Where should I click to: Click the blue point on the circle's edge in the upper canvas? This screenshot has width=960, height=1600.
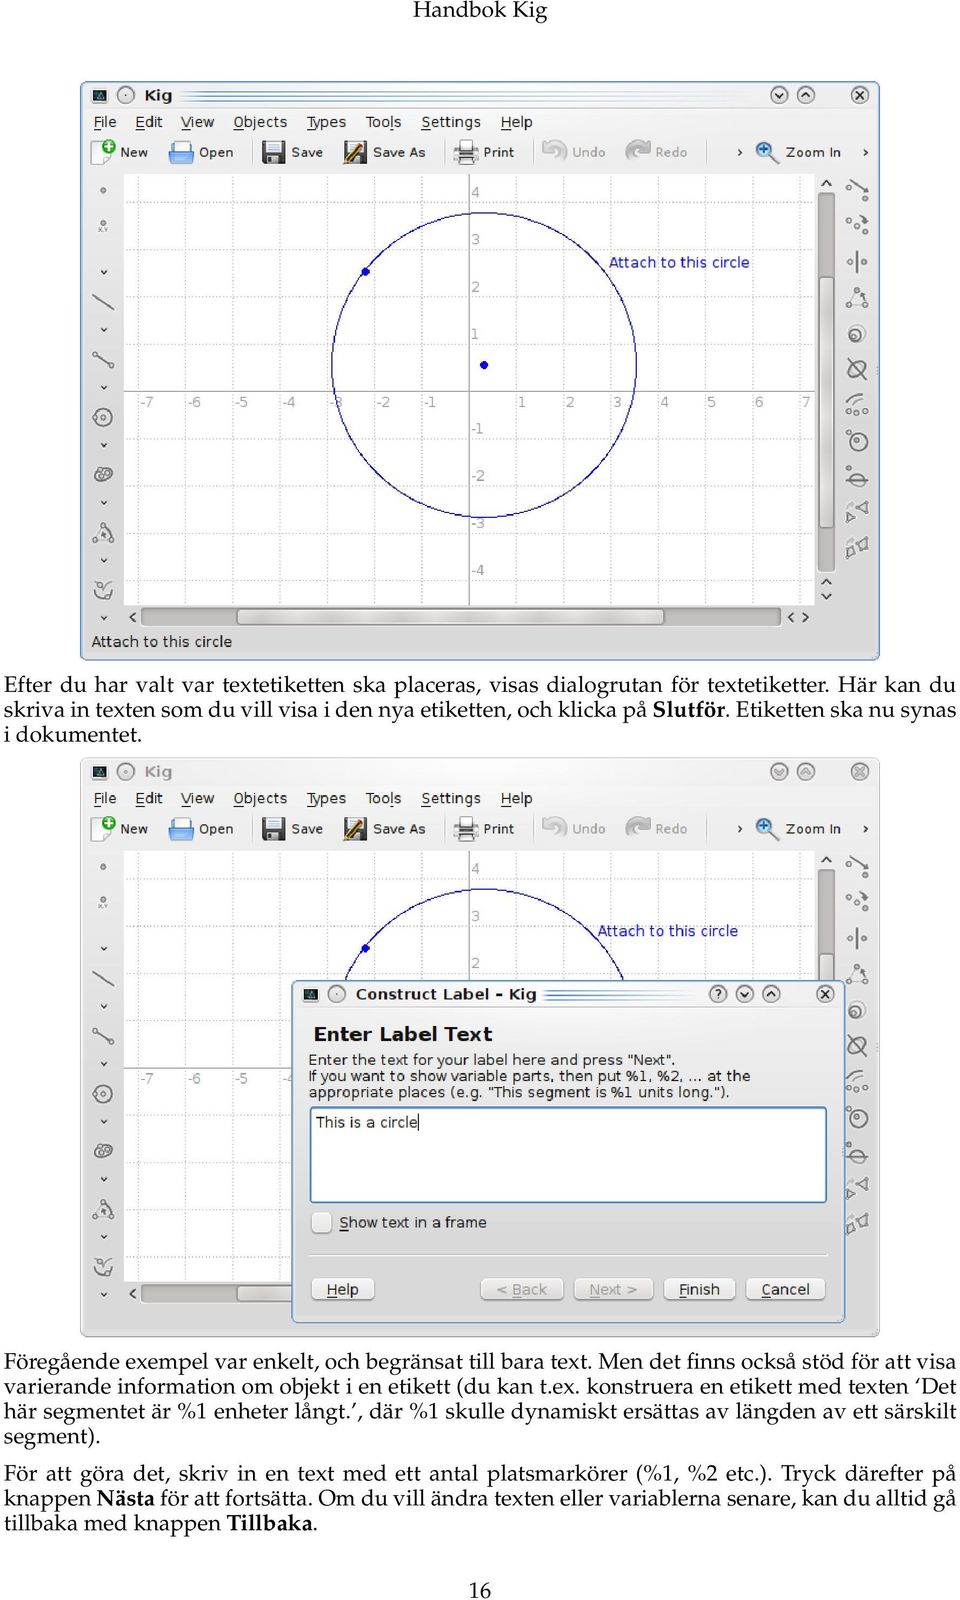365,271
